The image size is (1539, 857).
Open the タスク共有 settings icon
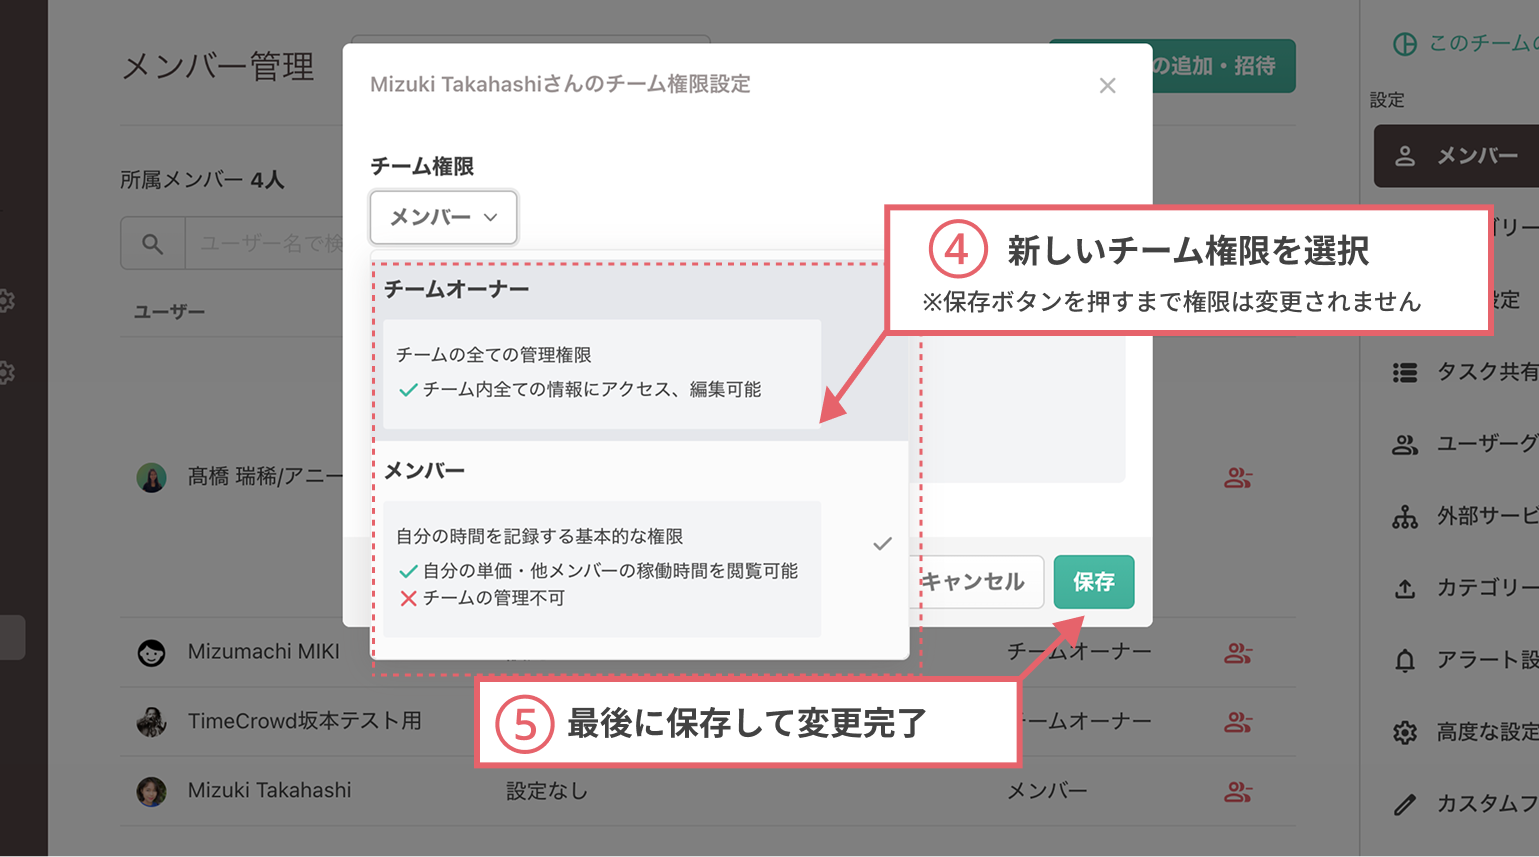(1407, 372)
